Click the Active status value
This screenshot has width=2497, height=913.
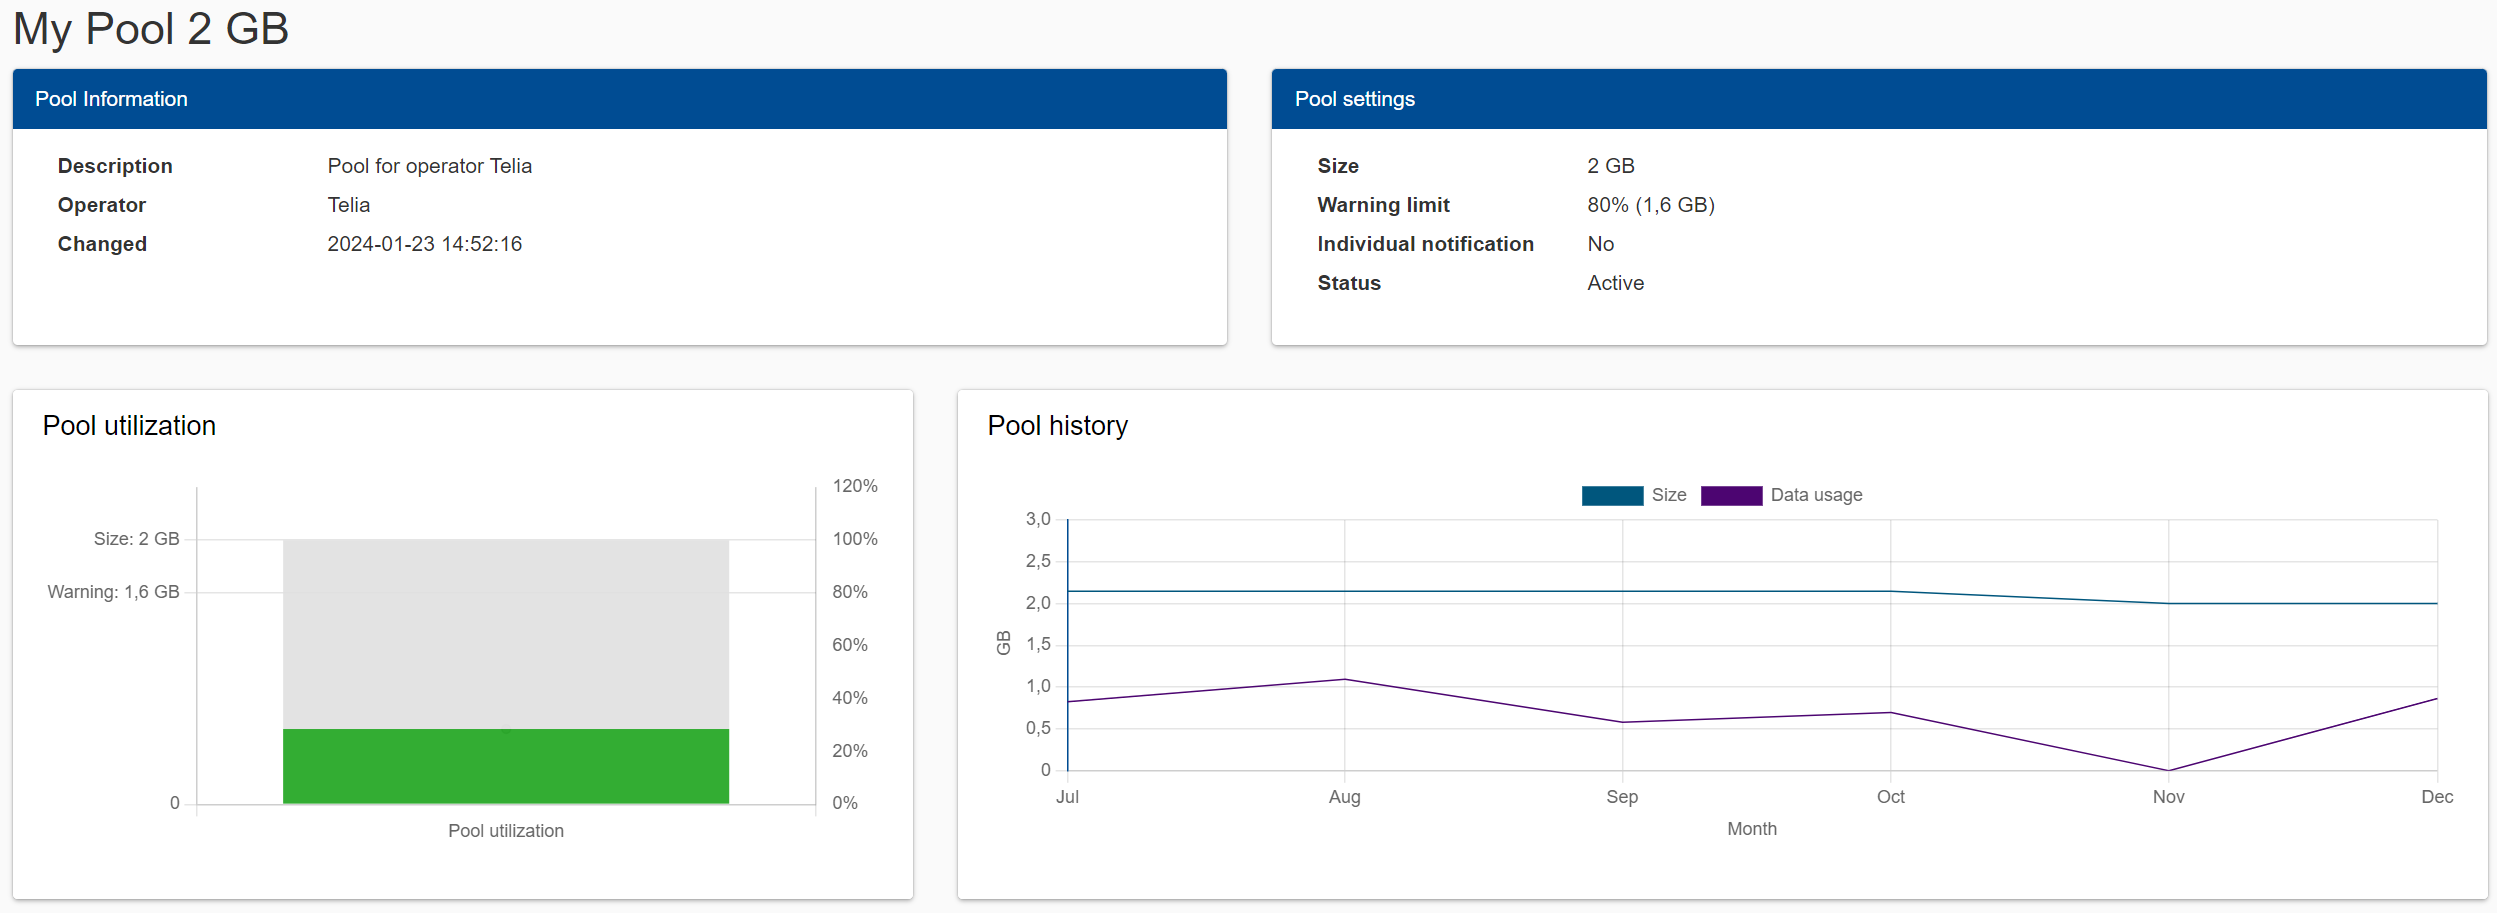tap(1615, 283)
